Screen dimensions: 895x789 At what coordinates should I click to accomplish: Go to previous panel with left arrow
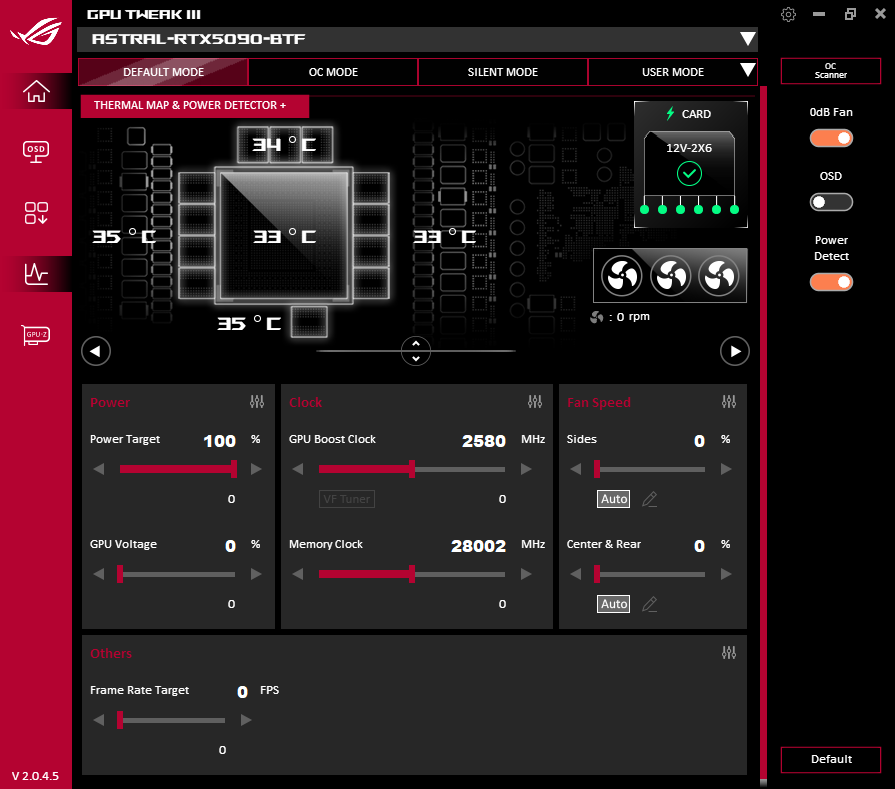pyautogui.click(x=96, y=351)
